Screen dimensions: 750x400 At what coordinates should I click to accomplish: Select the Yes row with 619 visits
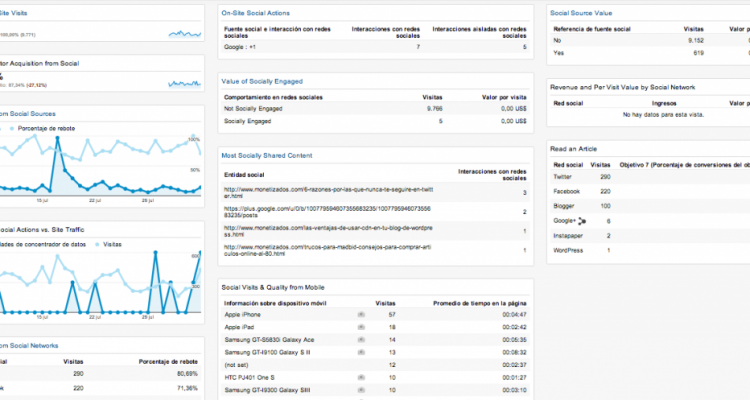(651, 53)
